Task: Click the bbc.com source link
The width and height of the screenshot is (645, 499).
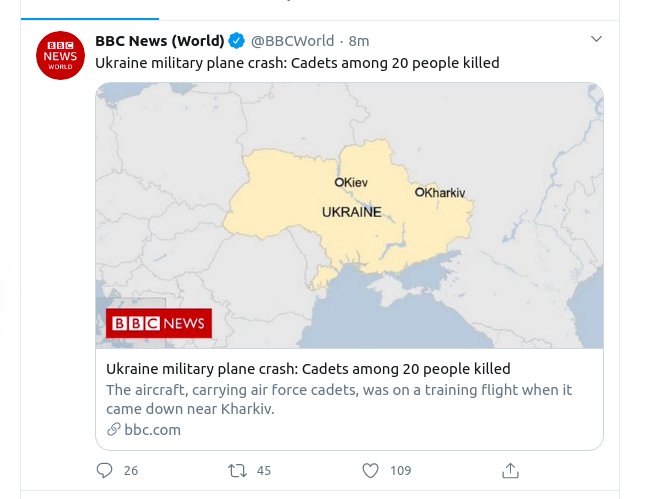Action: [152, 430]
